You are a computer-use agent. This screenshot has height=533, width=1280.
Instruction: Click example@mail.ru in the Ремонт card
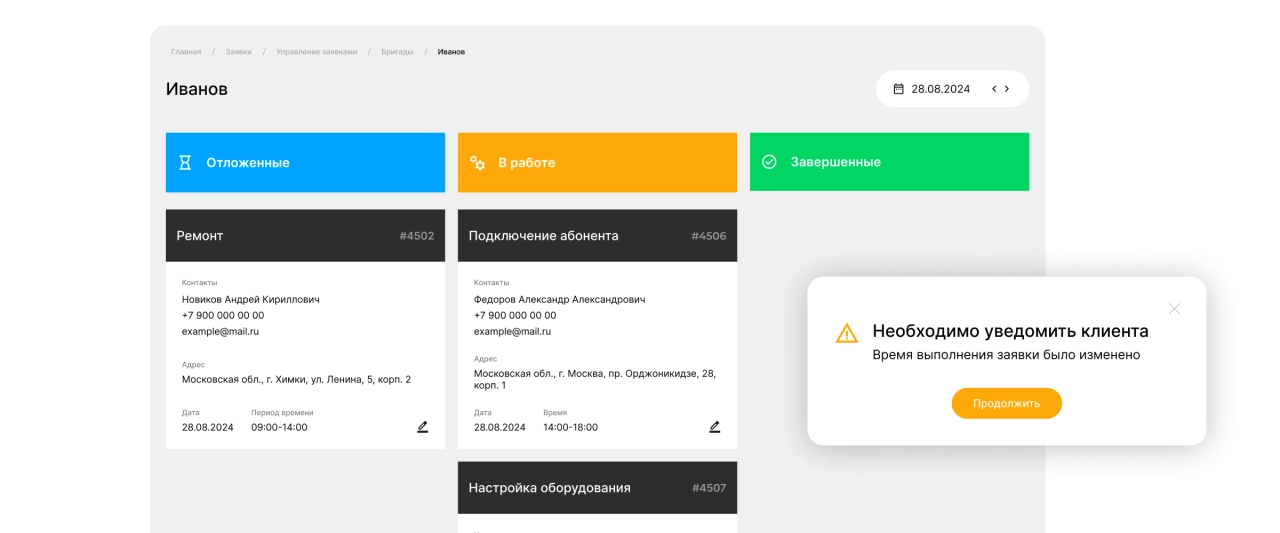click(x=220, y=331)
